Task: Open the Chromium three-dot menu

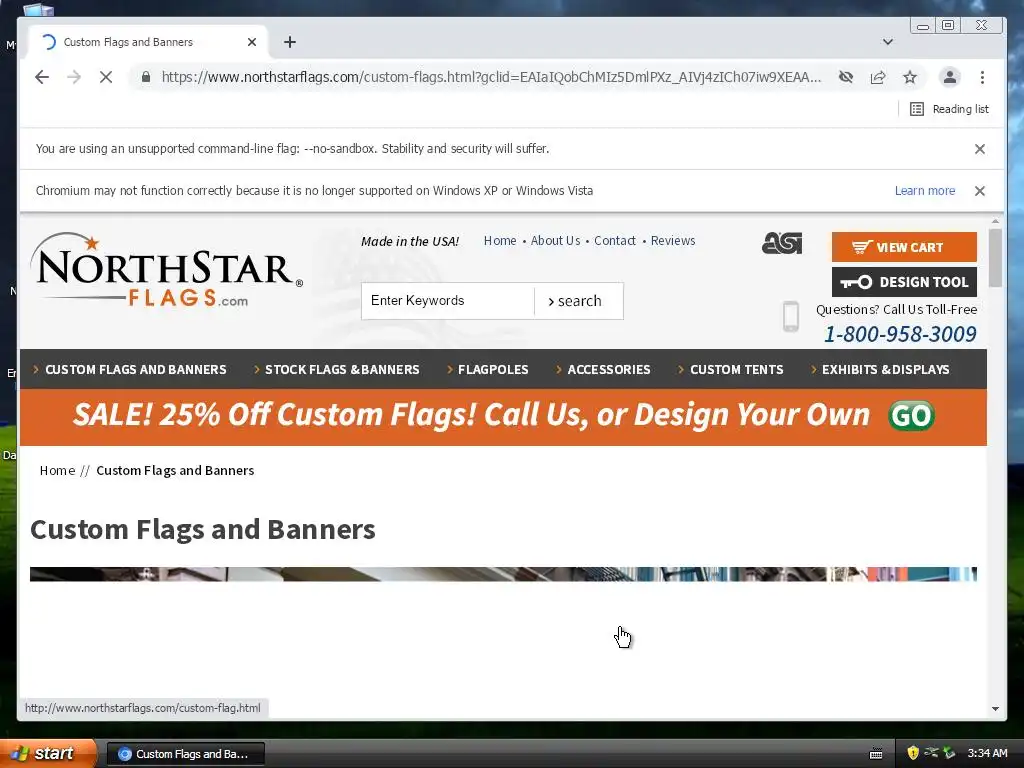Action: click(982, 77)
